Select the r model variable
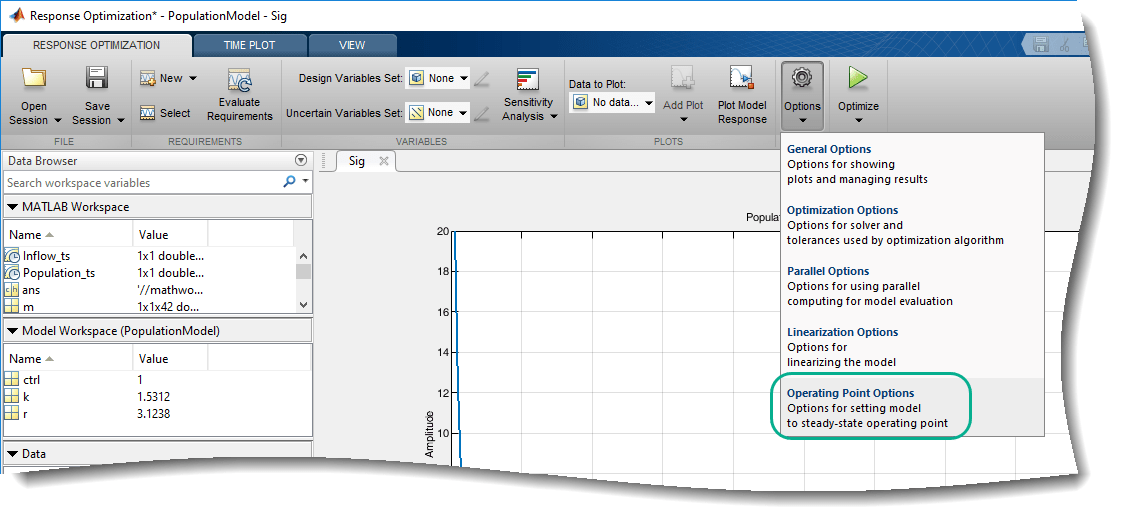 [x=158, y=414]
